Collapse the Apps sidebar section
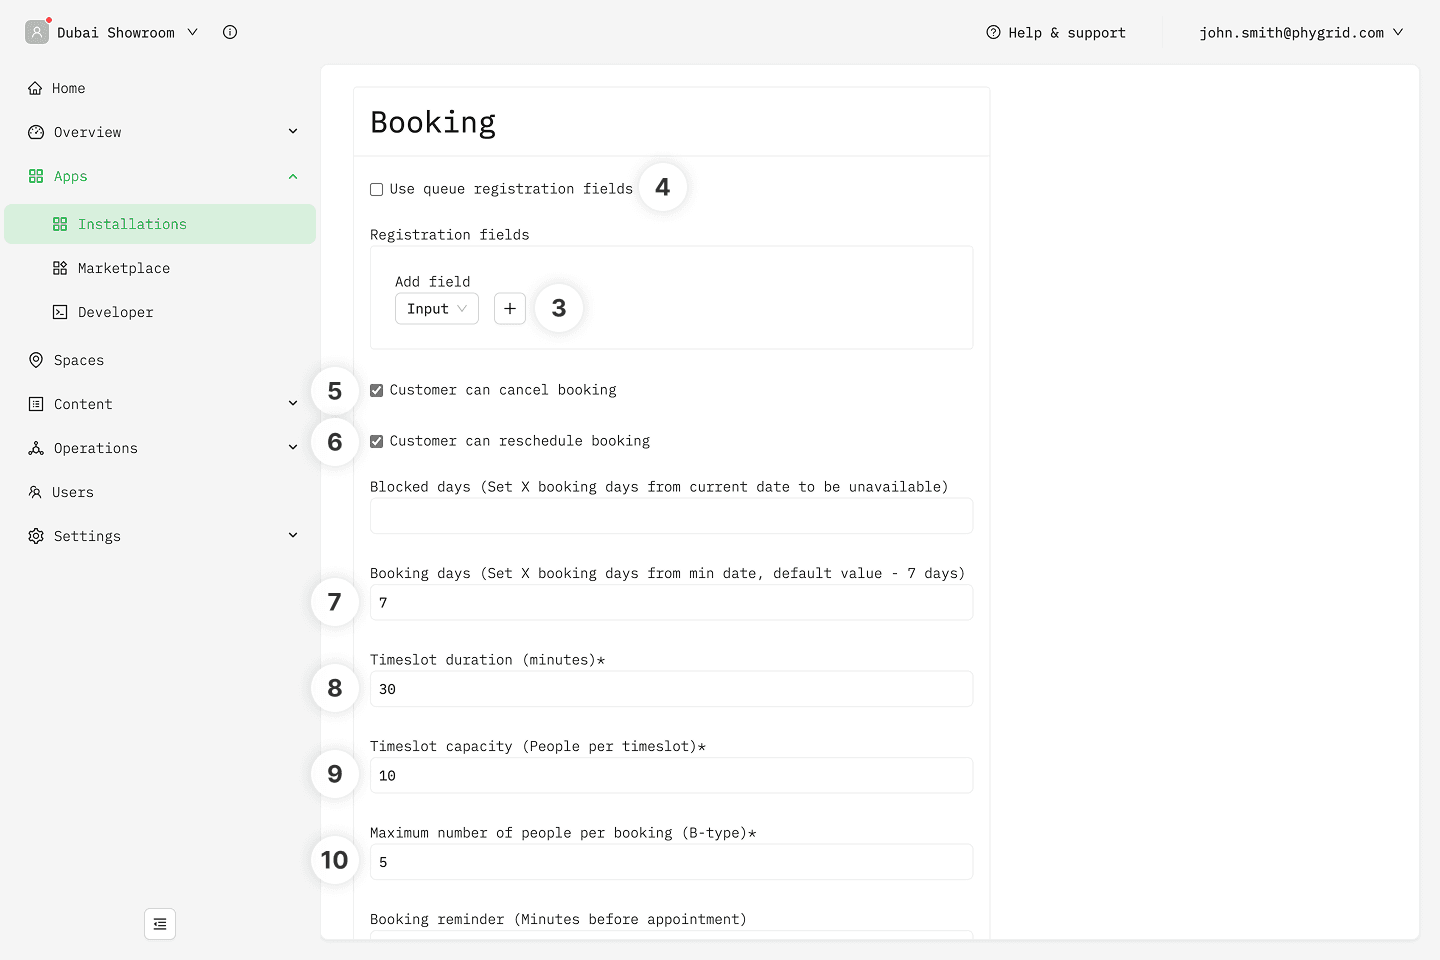 292,176
